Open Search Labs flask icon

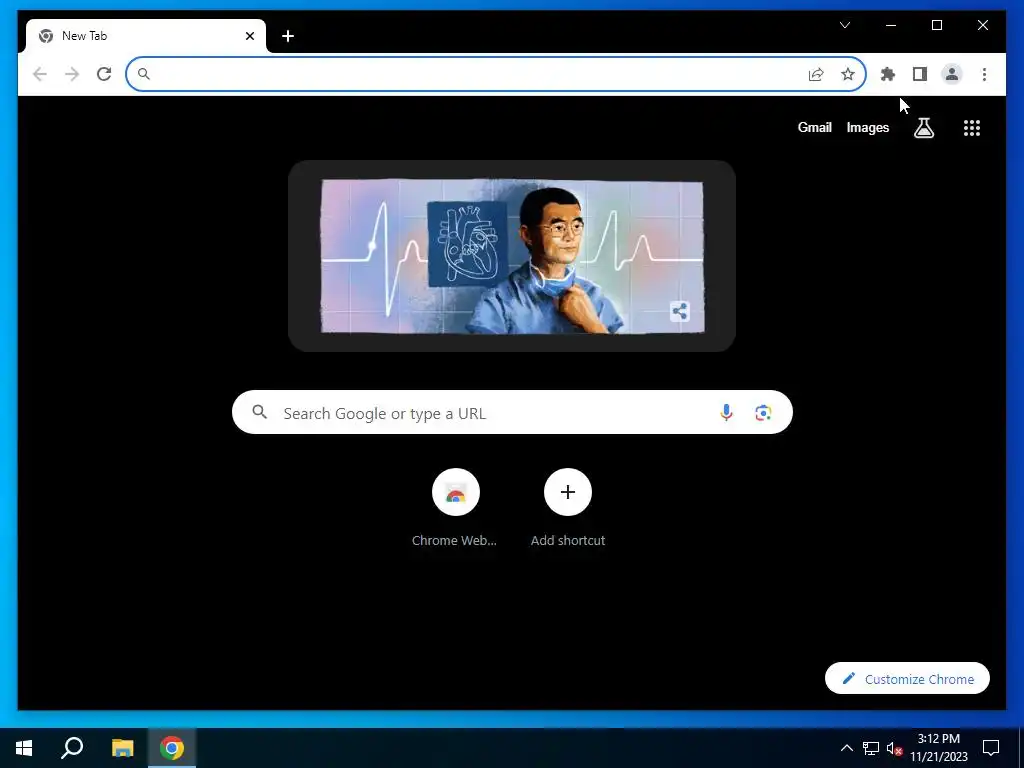(923, 128)
